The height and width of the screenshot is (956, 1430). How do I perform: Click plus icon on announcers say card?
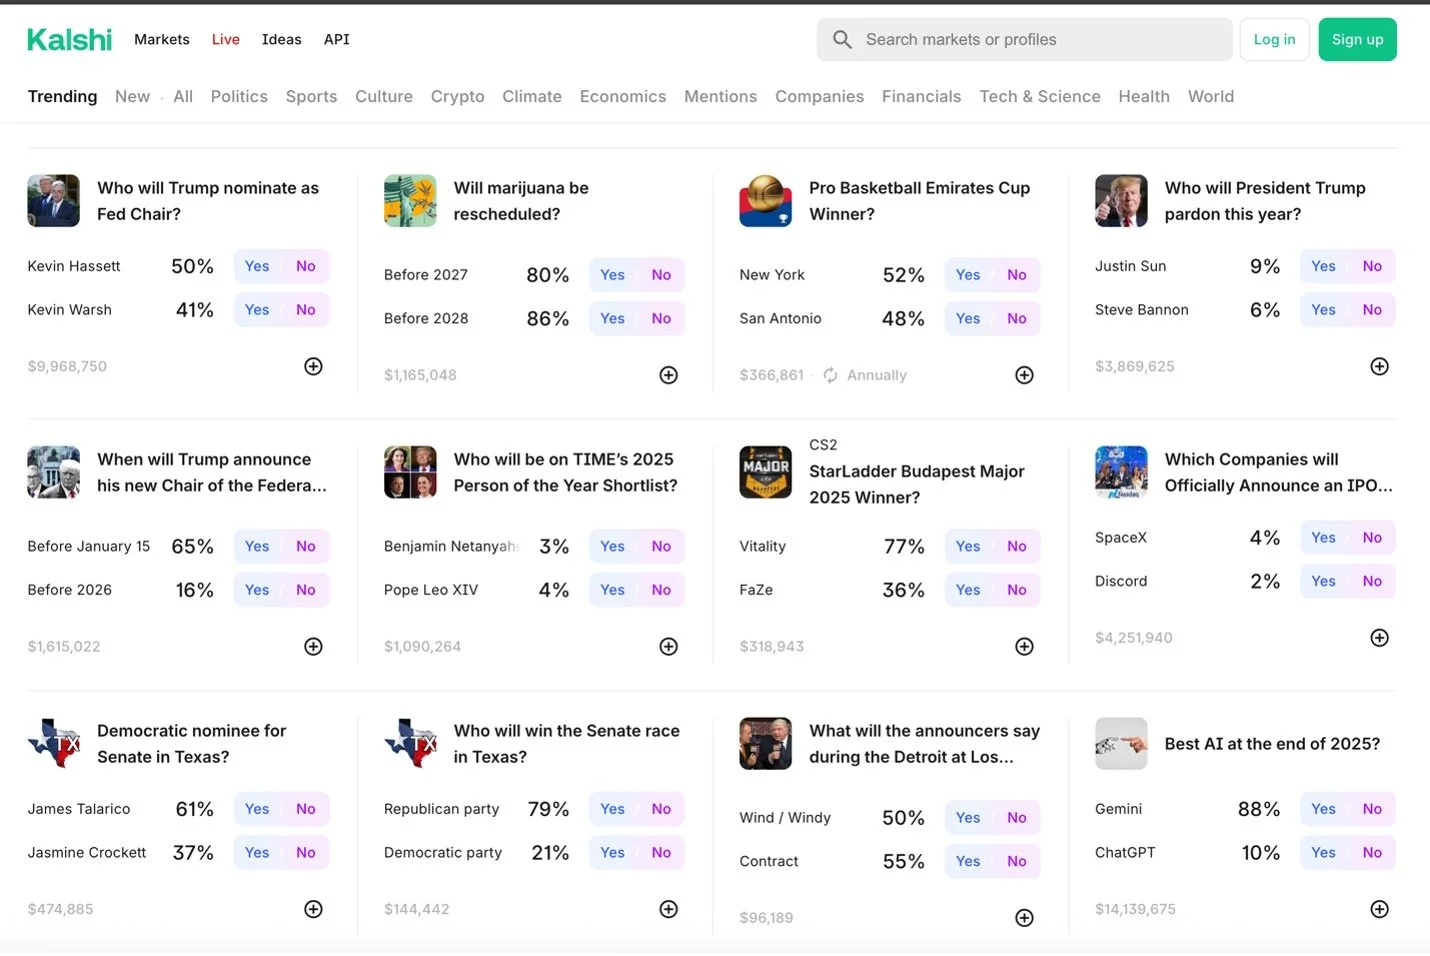1024,917
